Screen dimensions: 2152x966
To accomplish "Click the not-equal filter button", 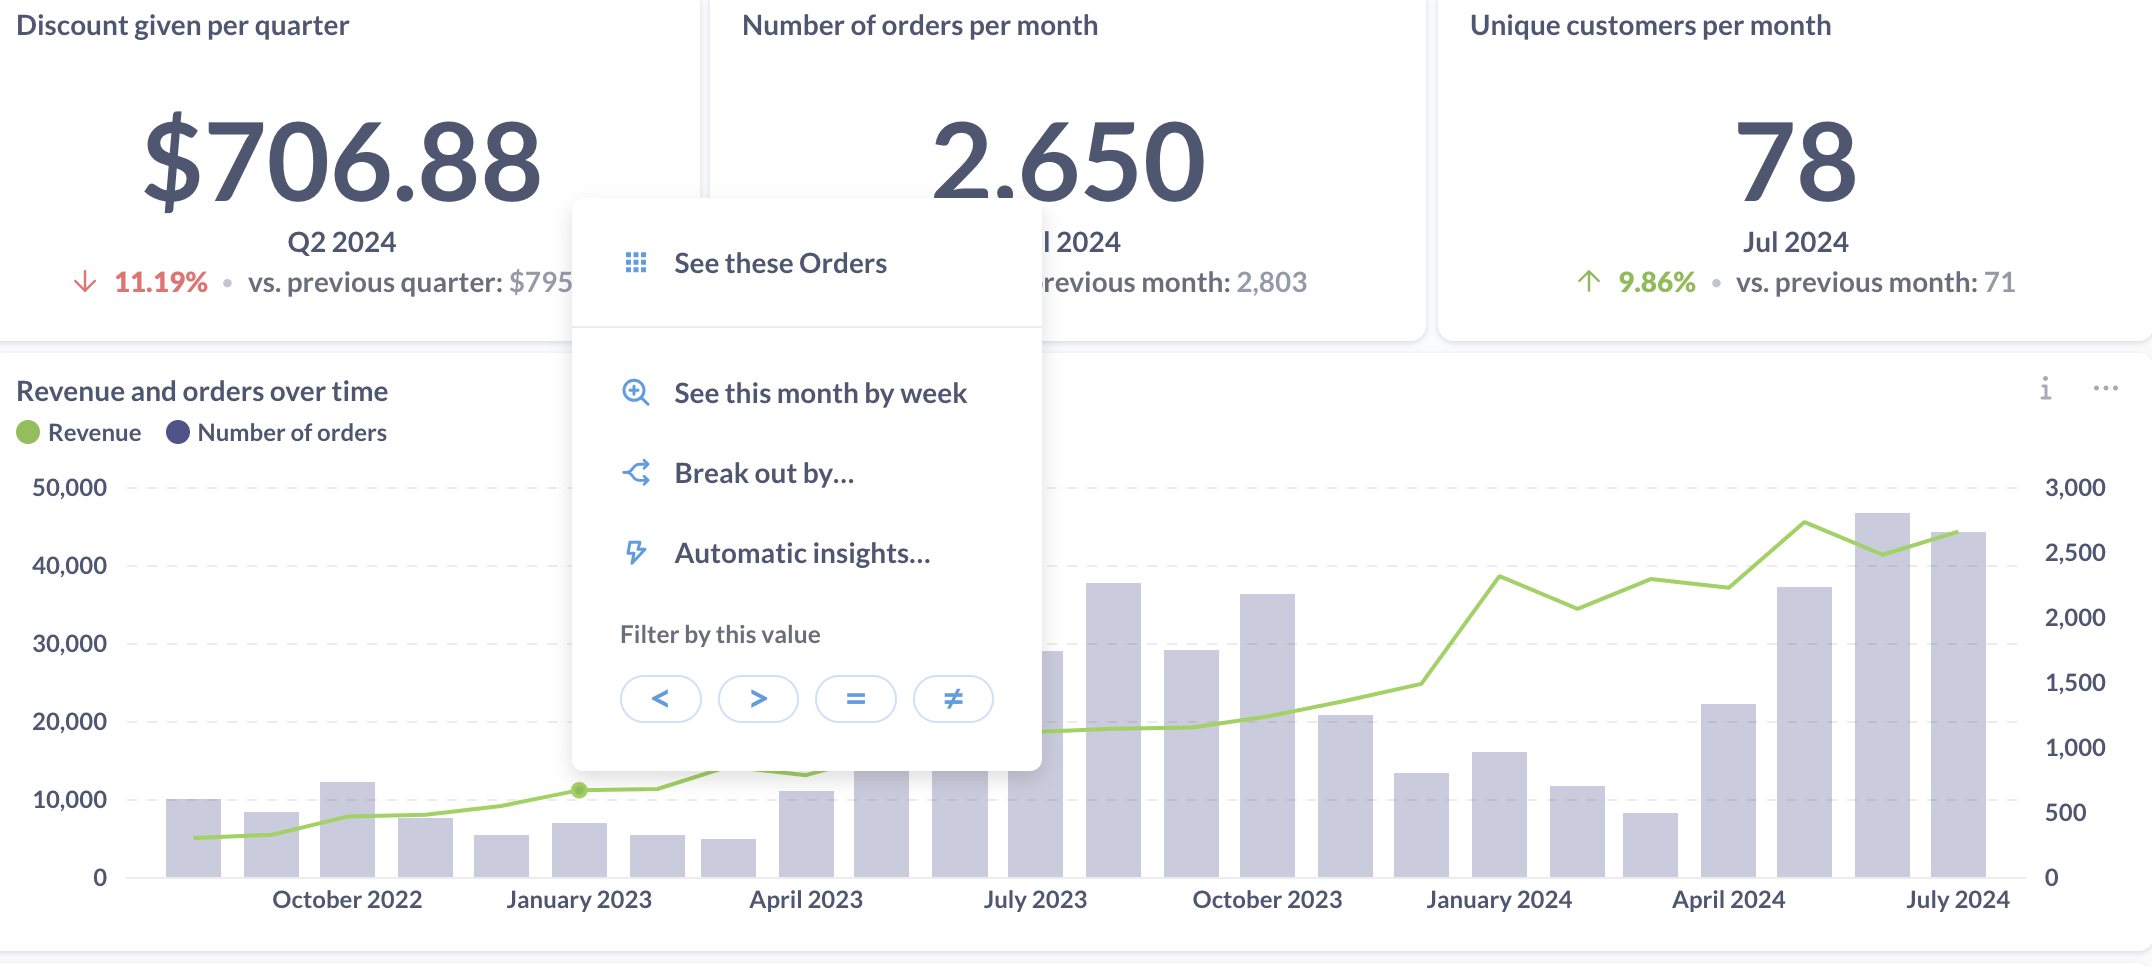I will point(952,698).
